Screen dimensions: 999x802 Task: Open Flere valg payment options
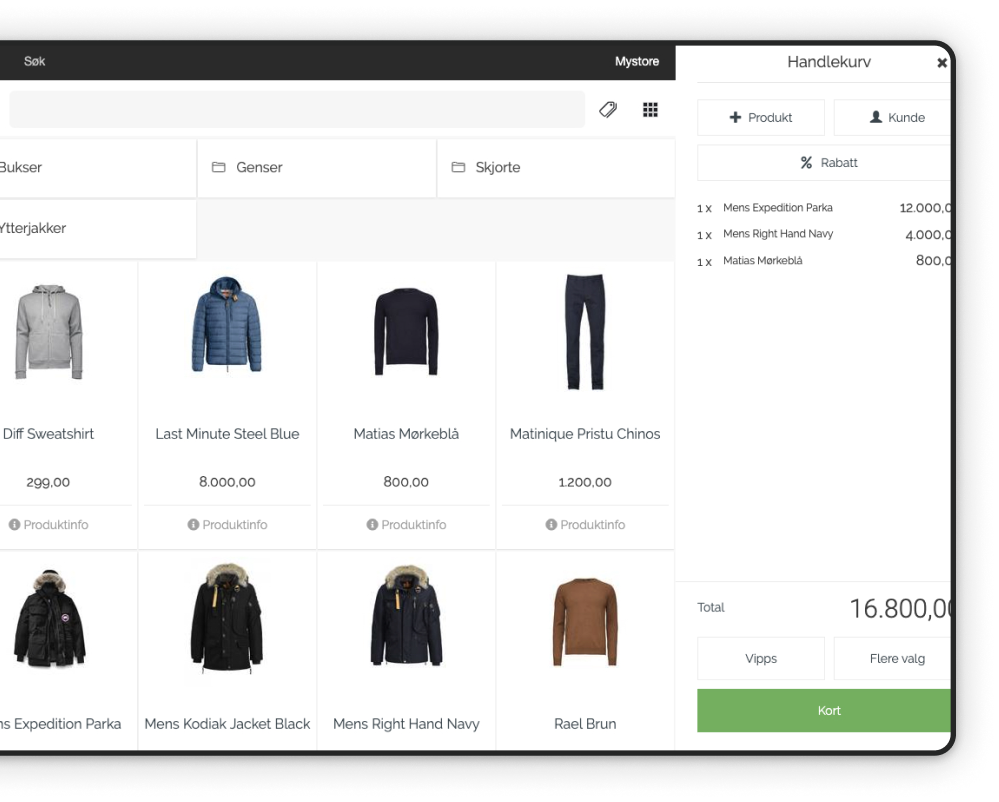click(892, 659)
